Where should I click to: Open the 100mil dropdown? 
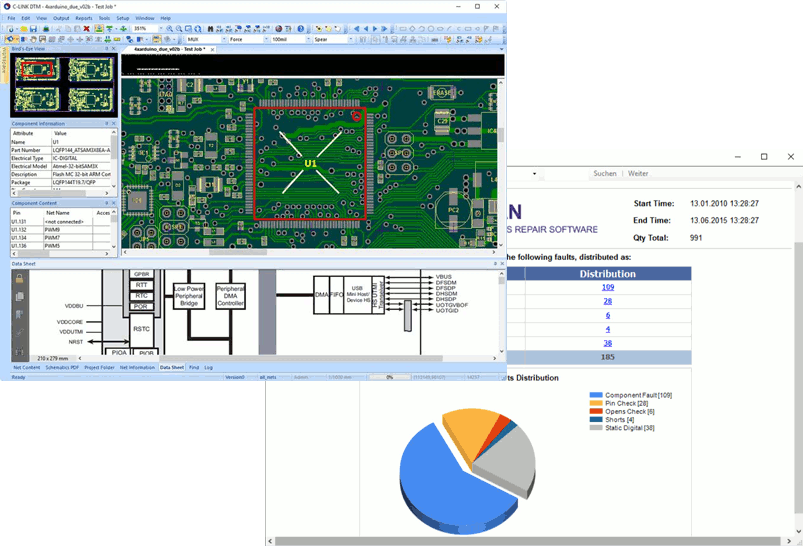pos(308,39)
